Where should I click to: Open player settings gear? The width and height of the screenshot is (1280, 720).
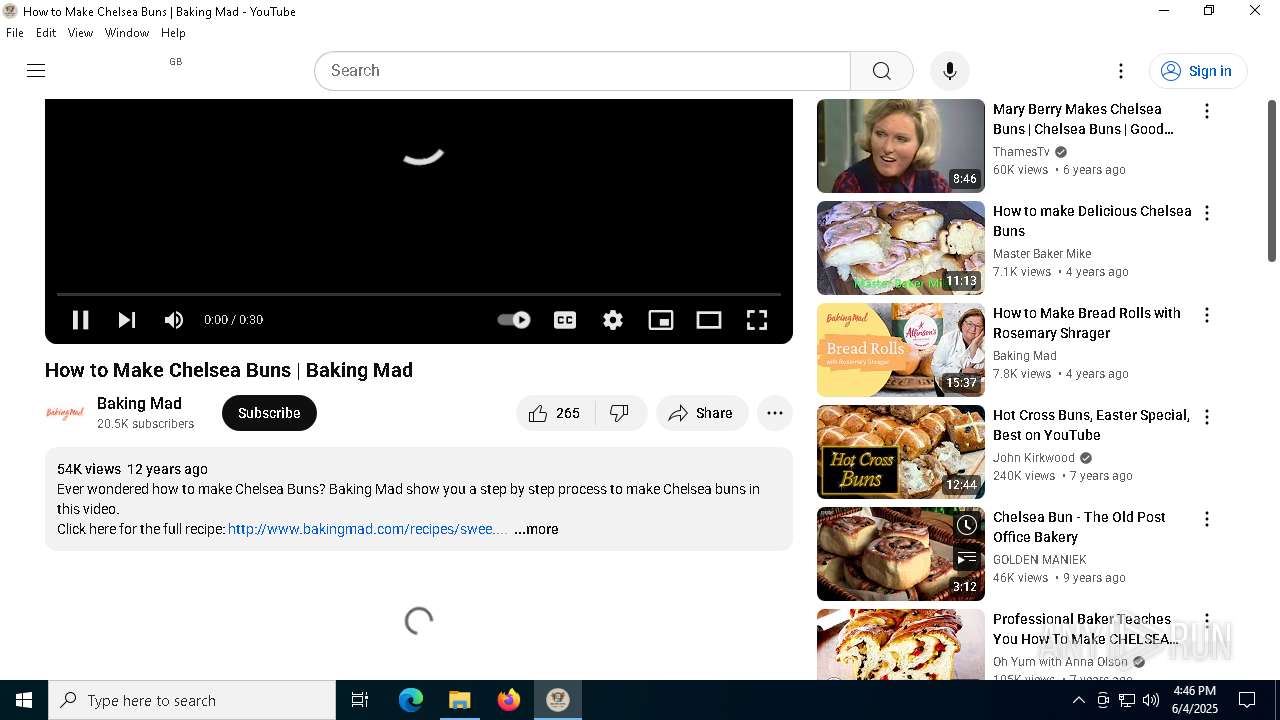(613, 320)
